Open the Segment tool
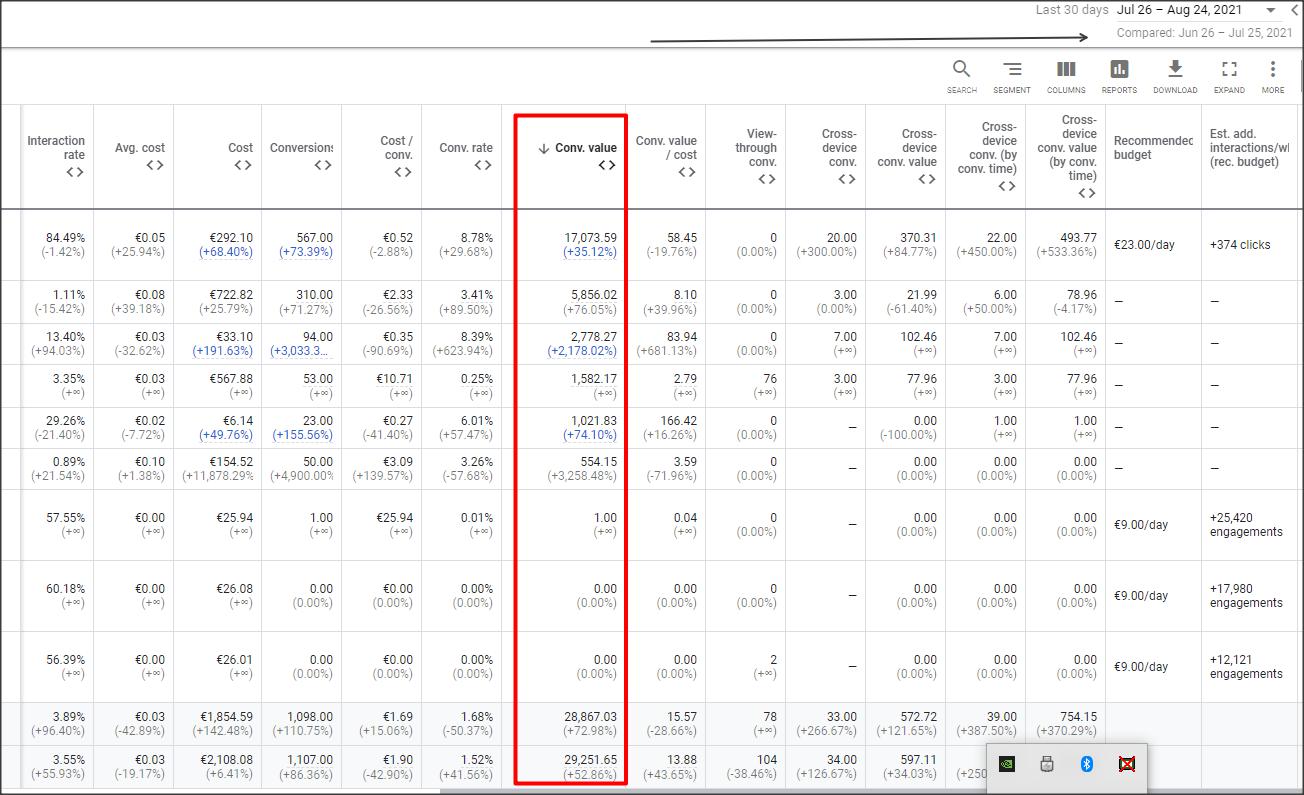Image resolution: width=1304 pixels, height=795 pixels. (x=1012, y=70)
